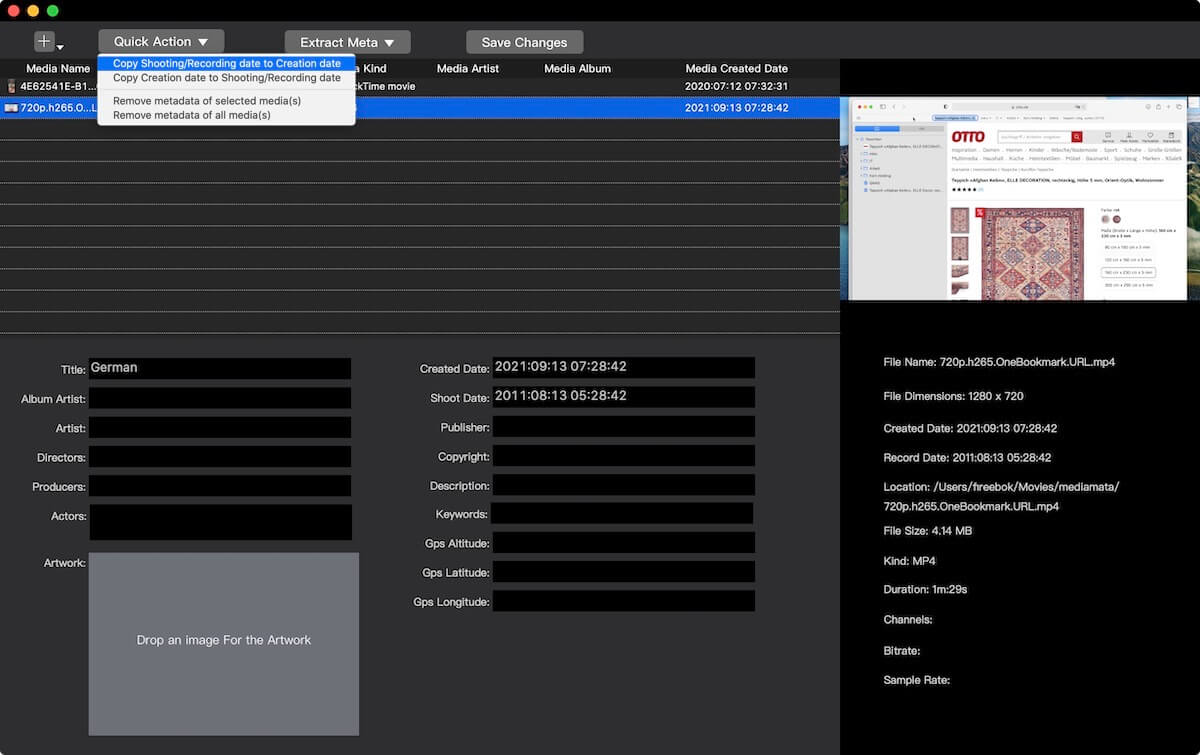Screen dimensions: 1200x755
Task: Choose Copy Shooting/Recording date to Creation date
Action: [226, 63]
